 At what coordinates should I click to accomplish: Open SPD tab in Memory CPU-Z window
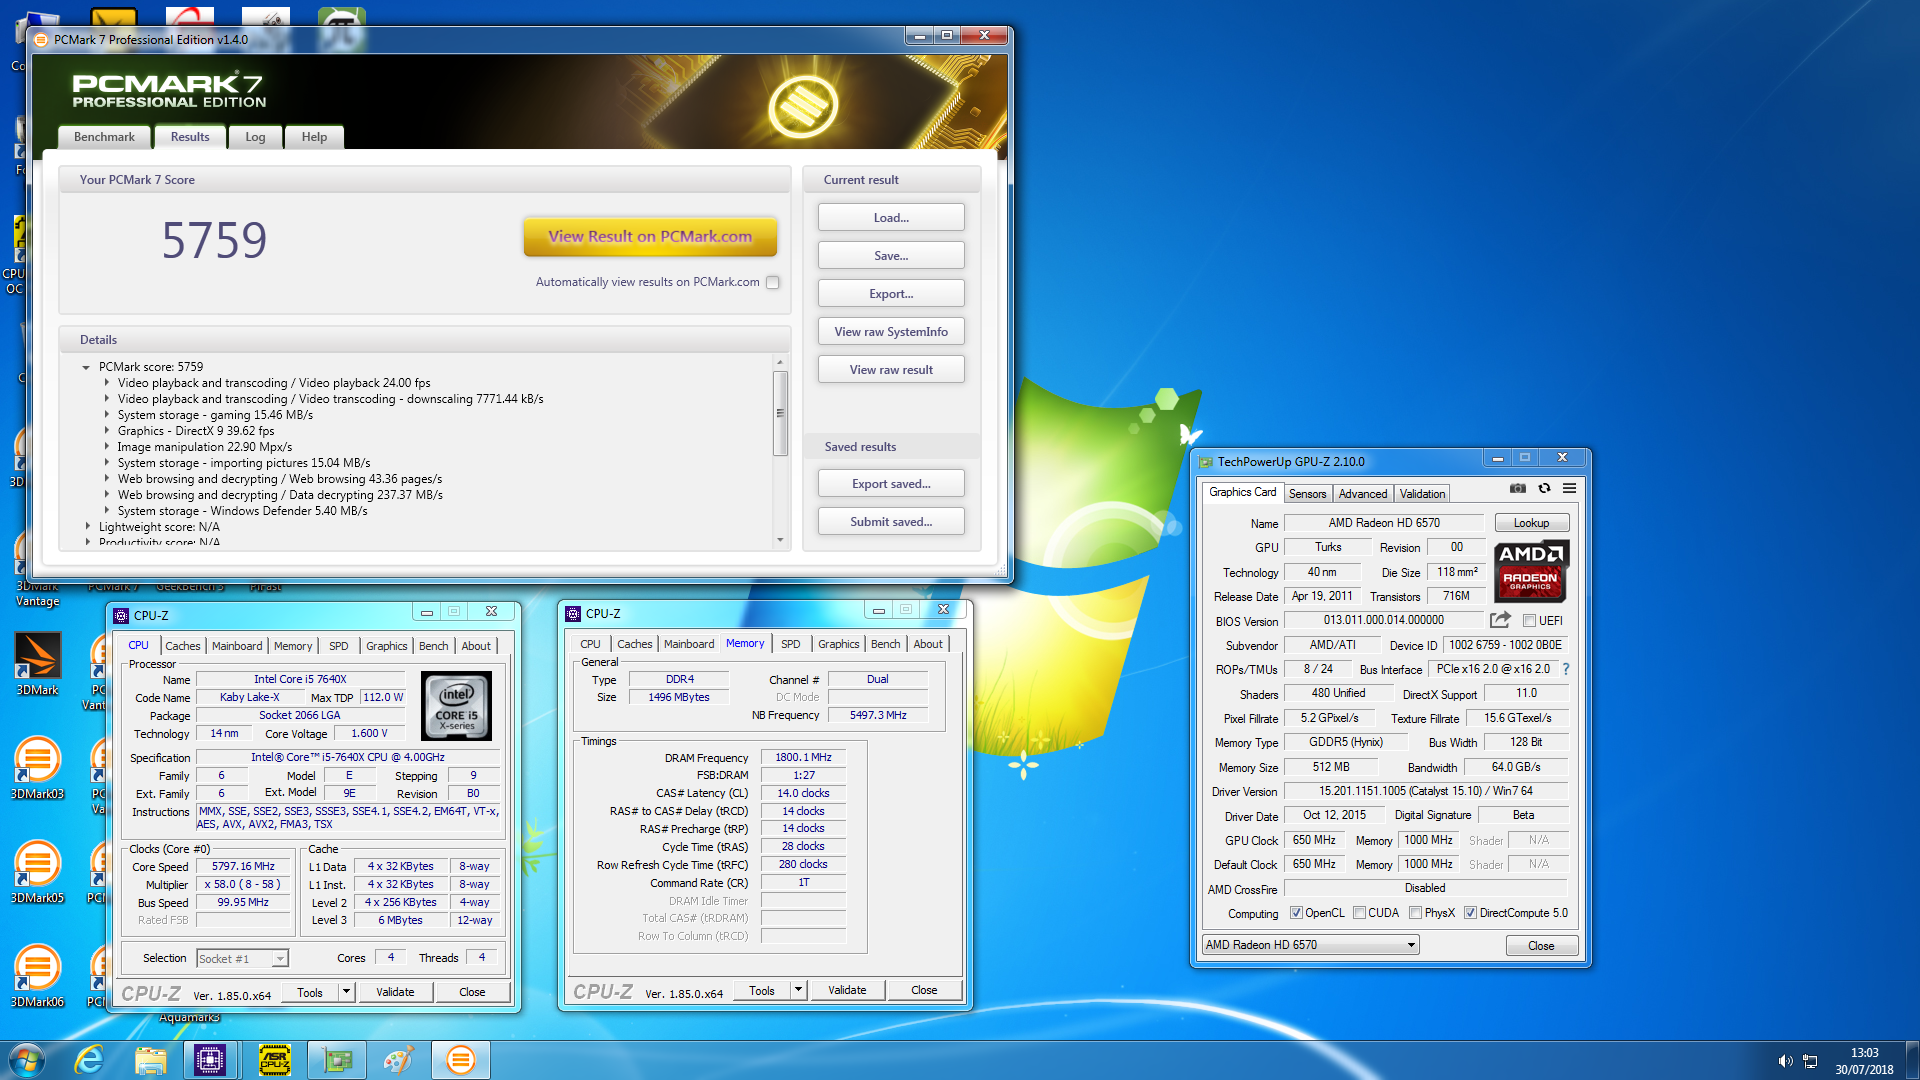click(x=790, y=644)
